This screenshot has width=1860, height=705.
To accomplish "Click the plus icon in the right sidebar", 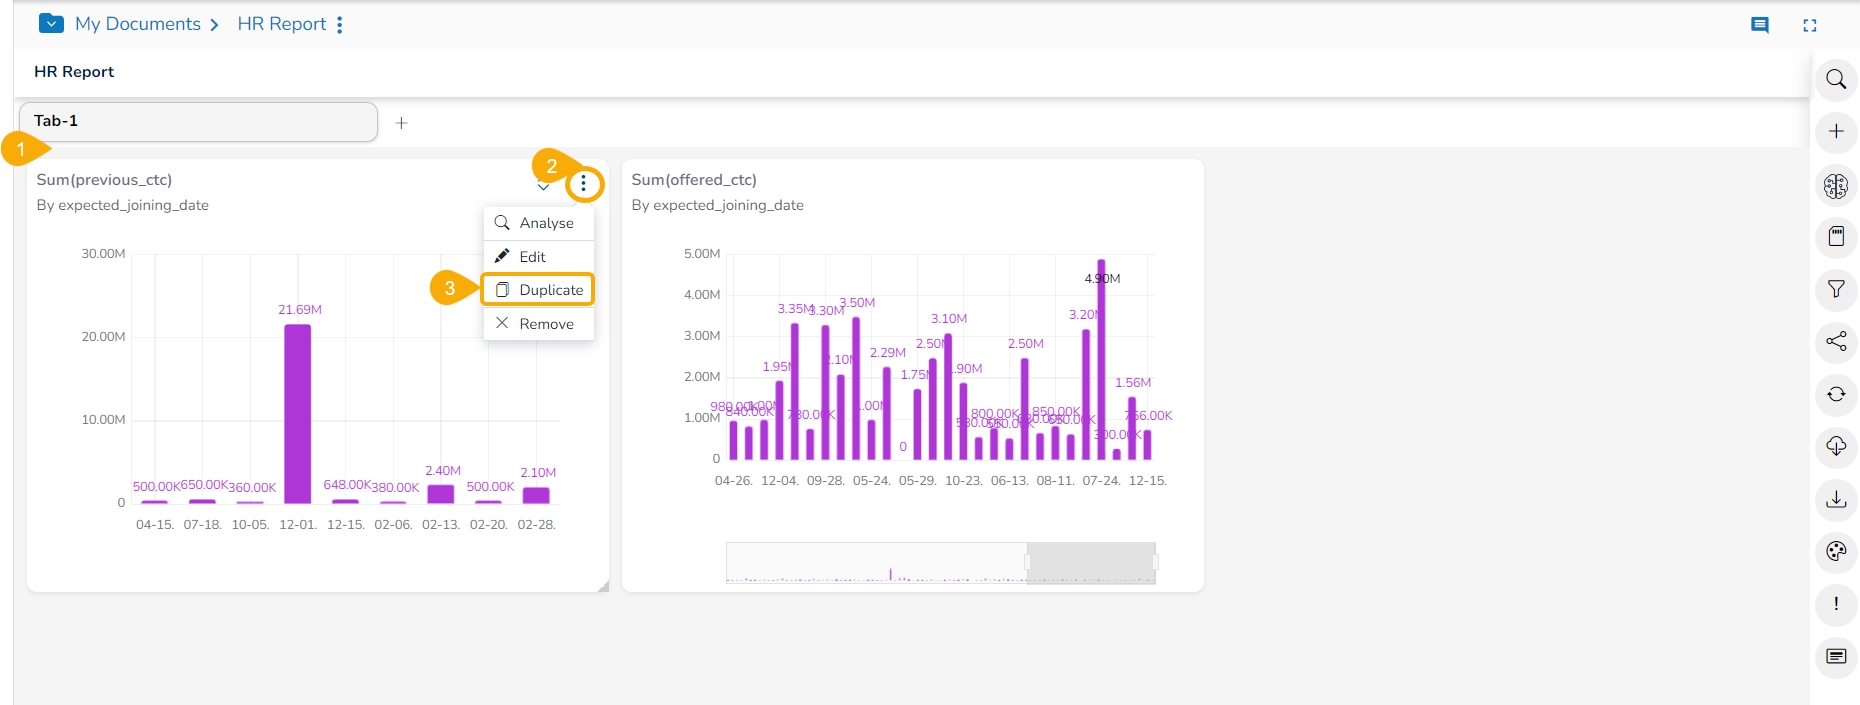I will 1836,131.
